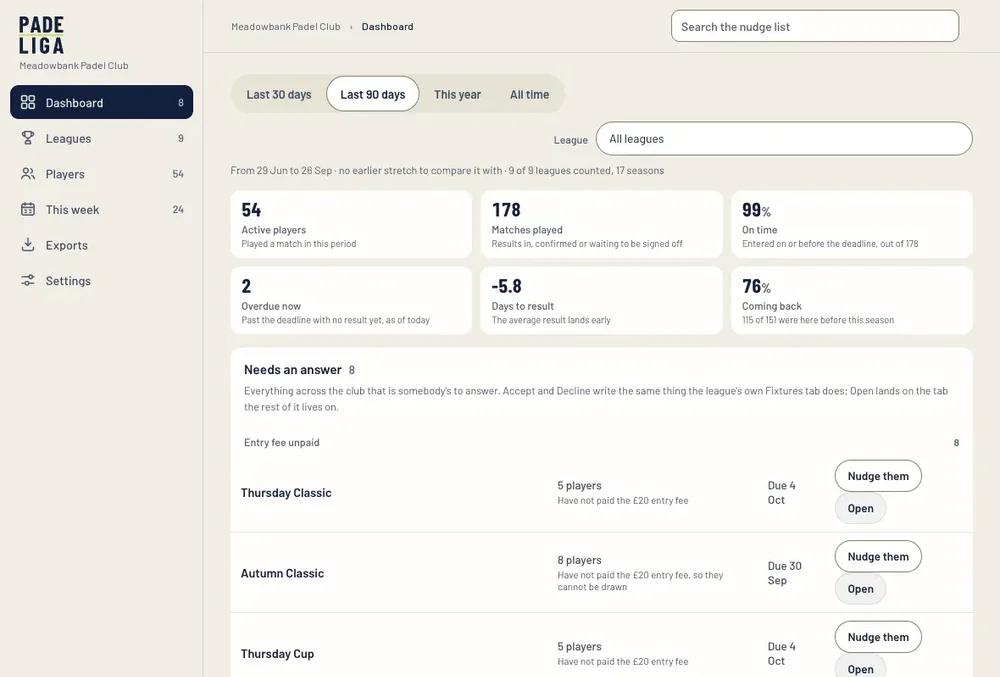
Task: Click the Autumn Classic league name
Action: click(282, 573)
